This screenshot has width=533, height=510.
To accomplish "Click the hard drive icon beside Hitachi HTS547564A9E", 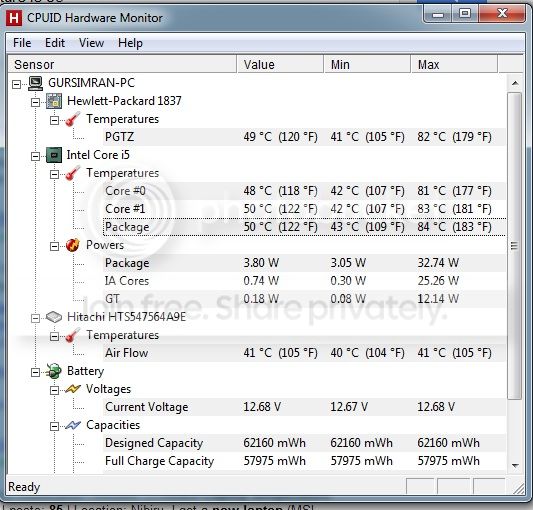I will pos(54,317).
